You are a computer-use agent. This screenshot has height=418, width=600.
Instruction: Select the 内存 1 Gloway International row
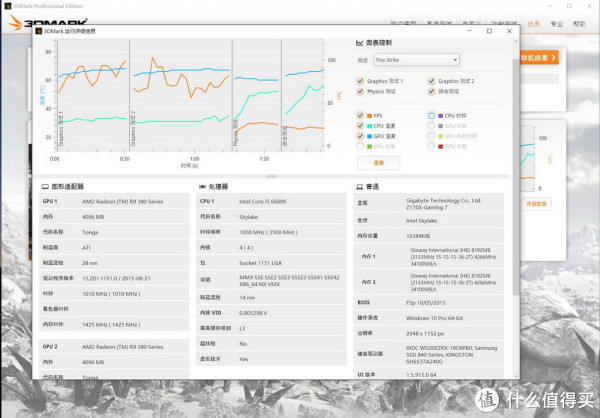(428, 256)
